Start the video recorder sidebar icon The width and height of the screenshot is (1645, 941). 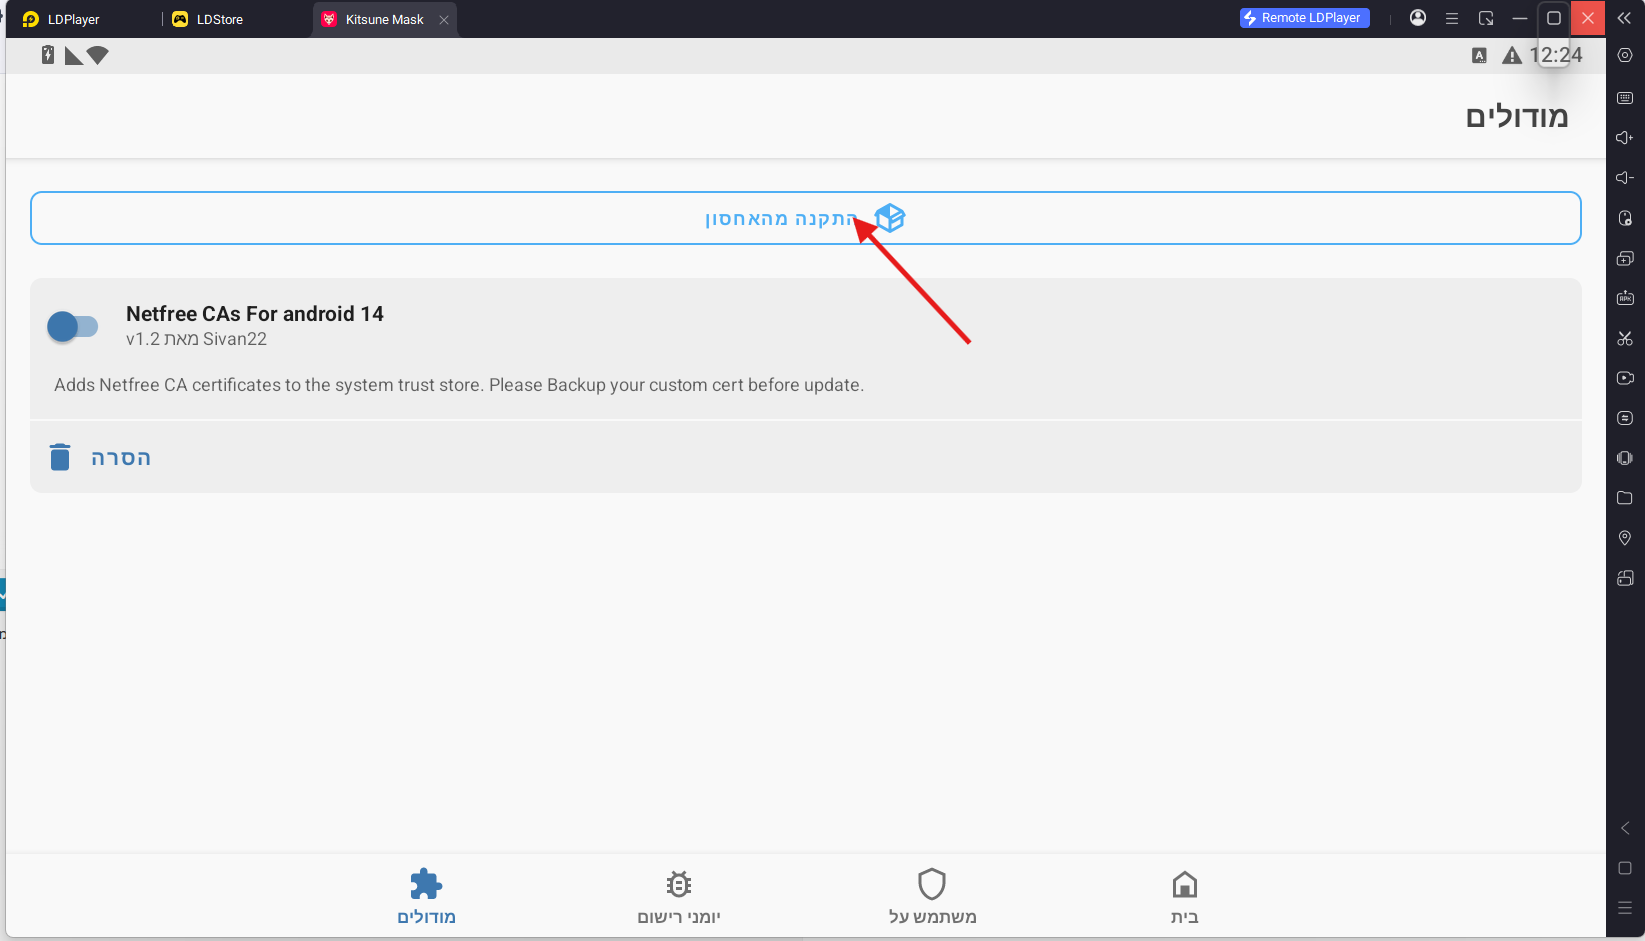point(1625,378)
